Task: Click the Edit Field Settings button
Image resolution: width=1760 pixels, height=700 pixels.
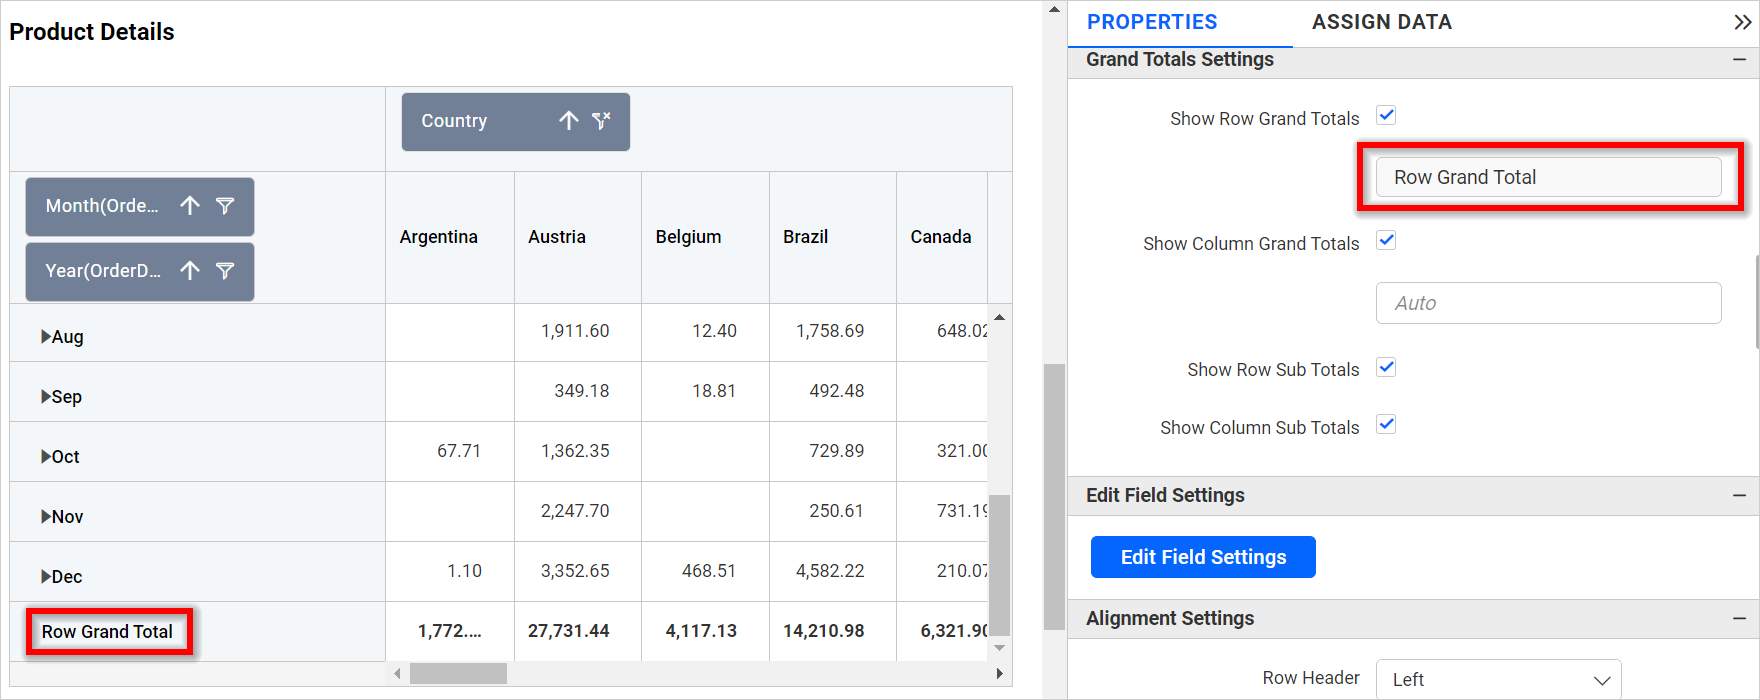Action: (1203, 557)
